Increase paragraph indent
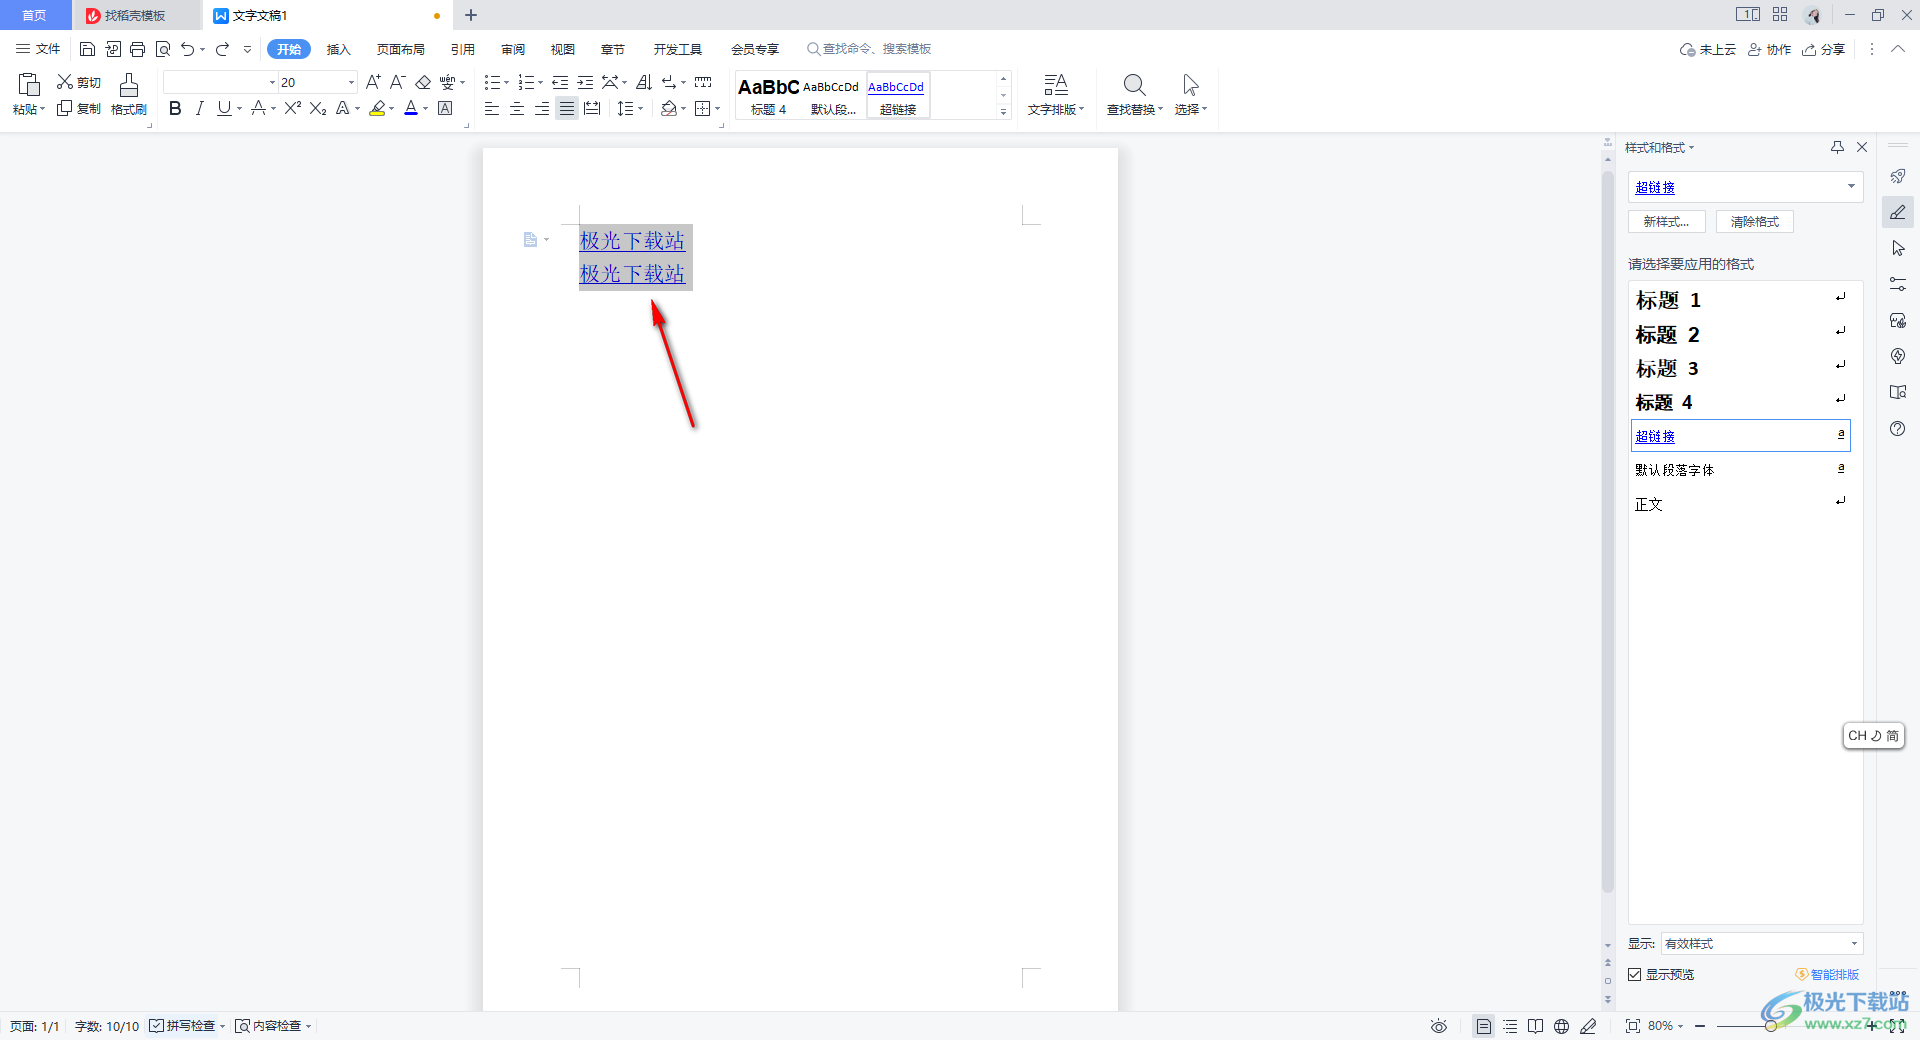 (x=585, y=82)
